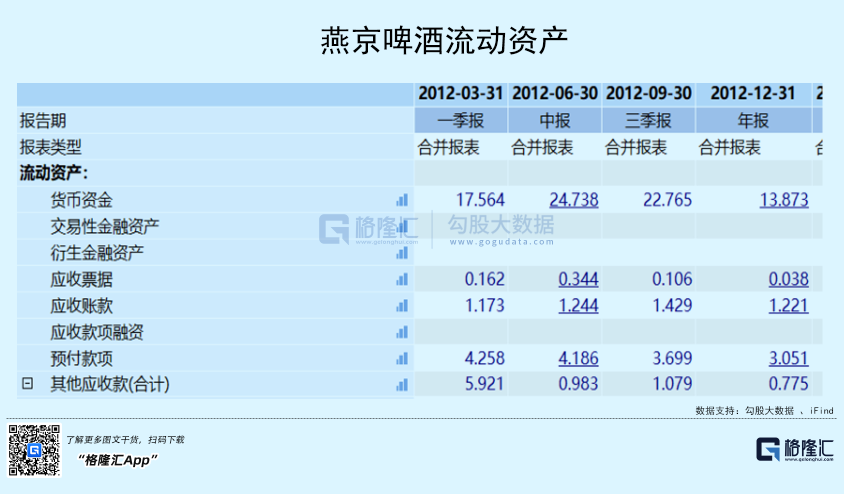Select the 2012-06-30 column header
The height and width of the screenshot is (494, 844).
555,94
